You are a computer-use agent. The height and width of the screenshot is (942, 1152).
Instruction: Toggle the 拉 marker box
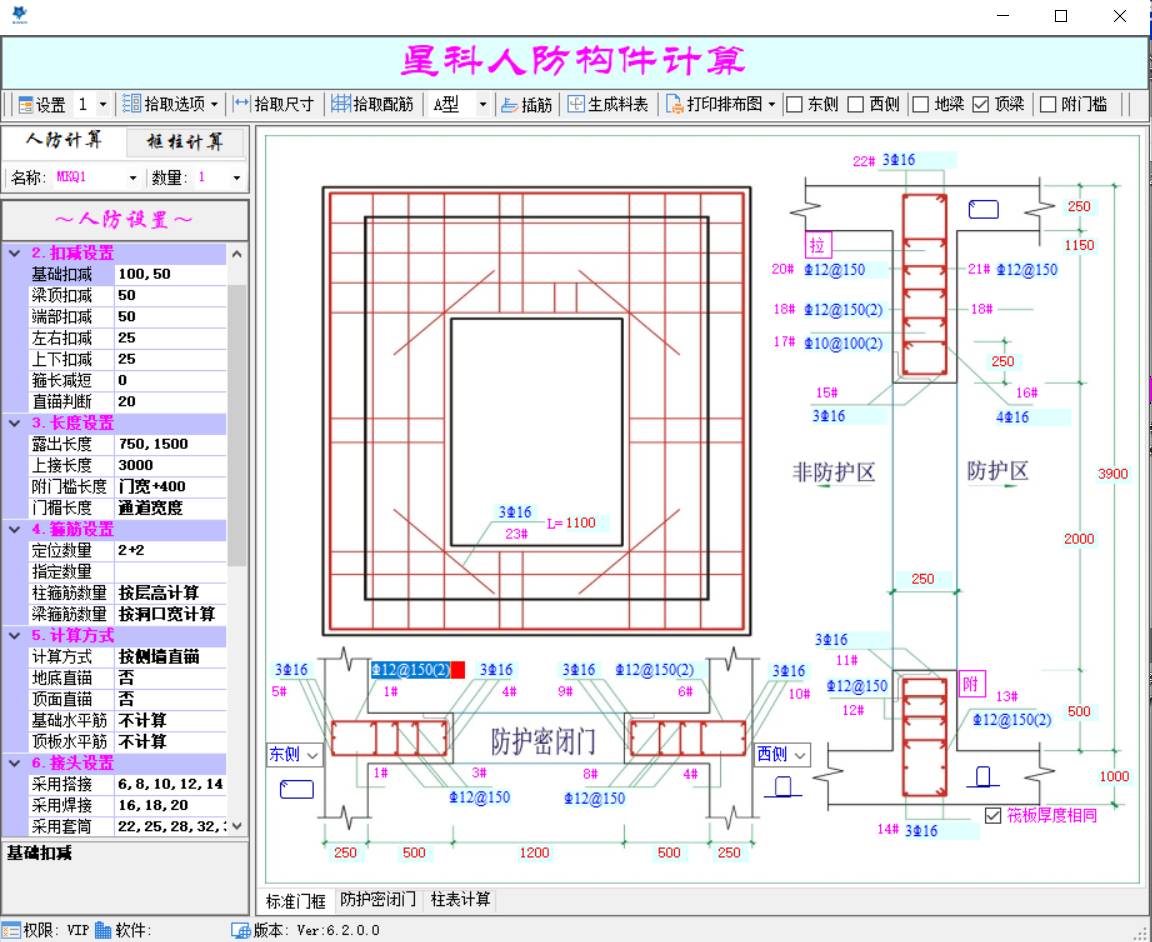(x=818, y=245)
